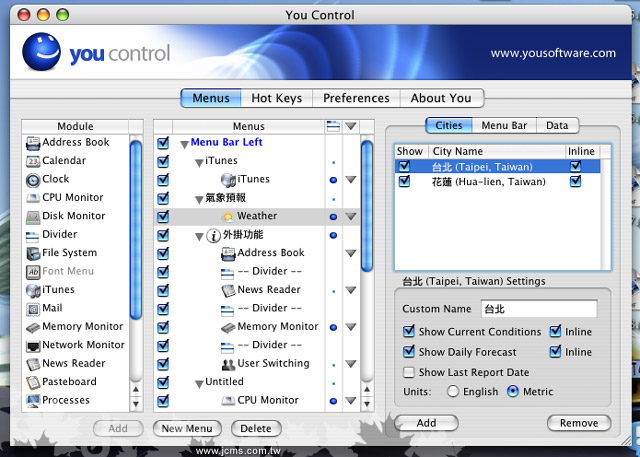Select the CPU Monitor icon in Module list
640x457 pixels.
tap(33, 198)
